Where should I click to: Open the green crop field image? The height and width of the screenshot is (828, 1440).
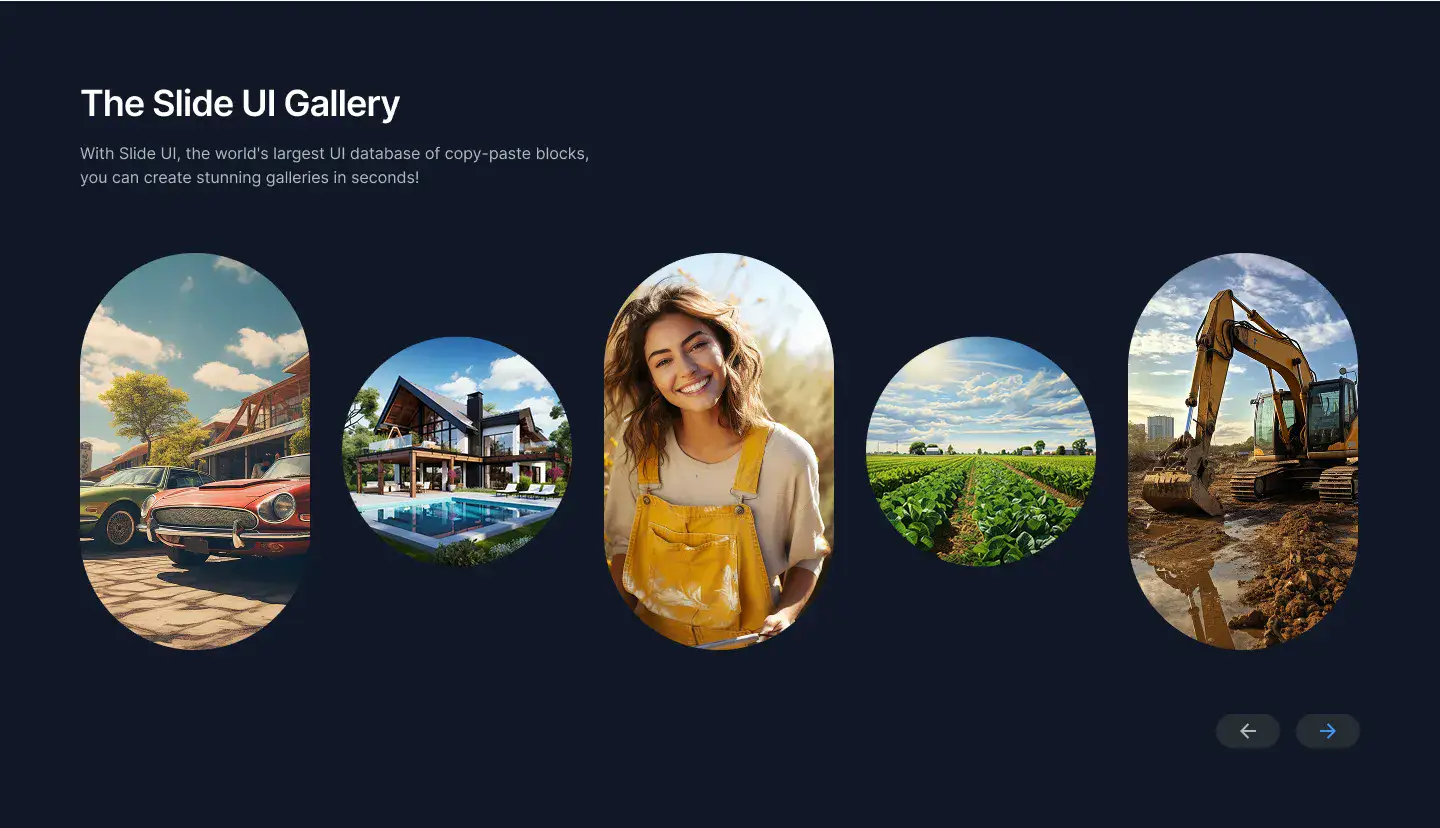tap(981, 451)
